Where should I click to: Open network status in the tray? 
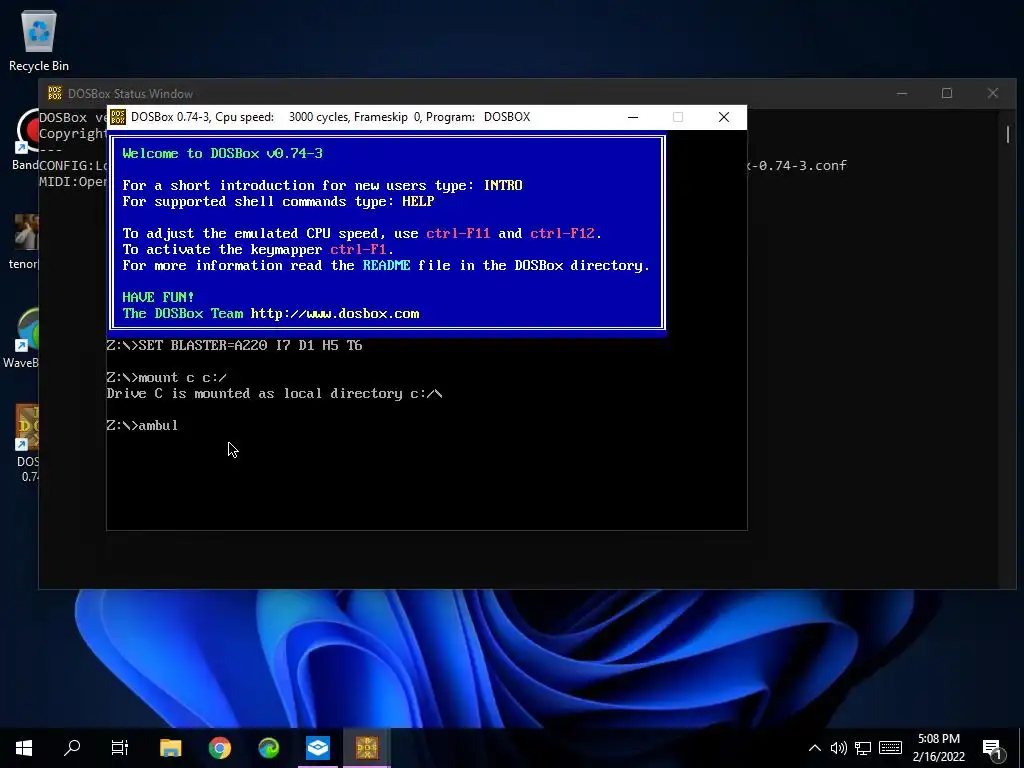pyautogui.click(x=863, y=748)
